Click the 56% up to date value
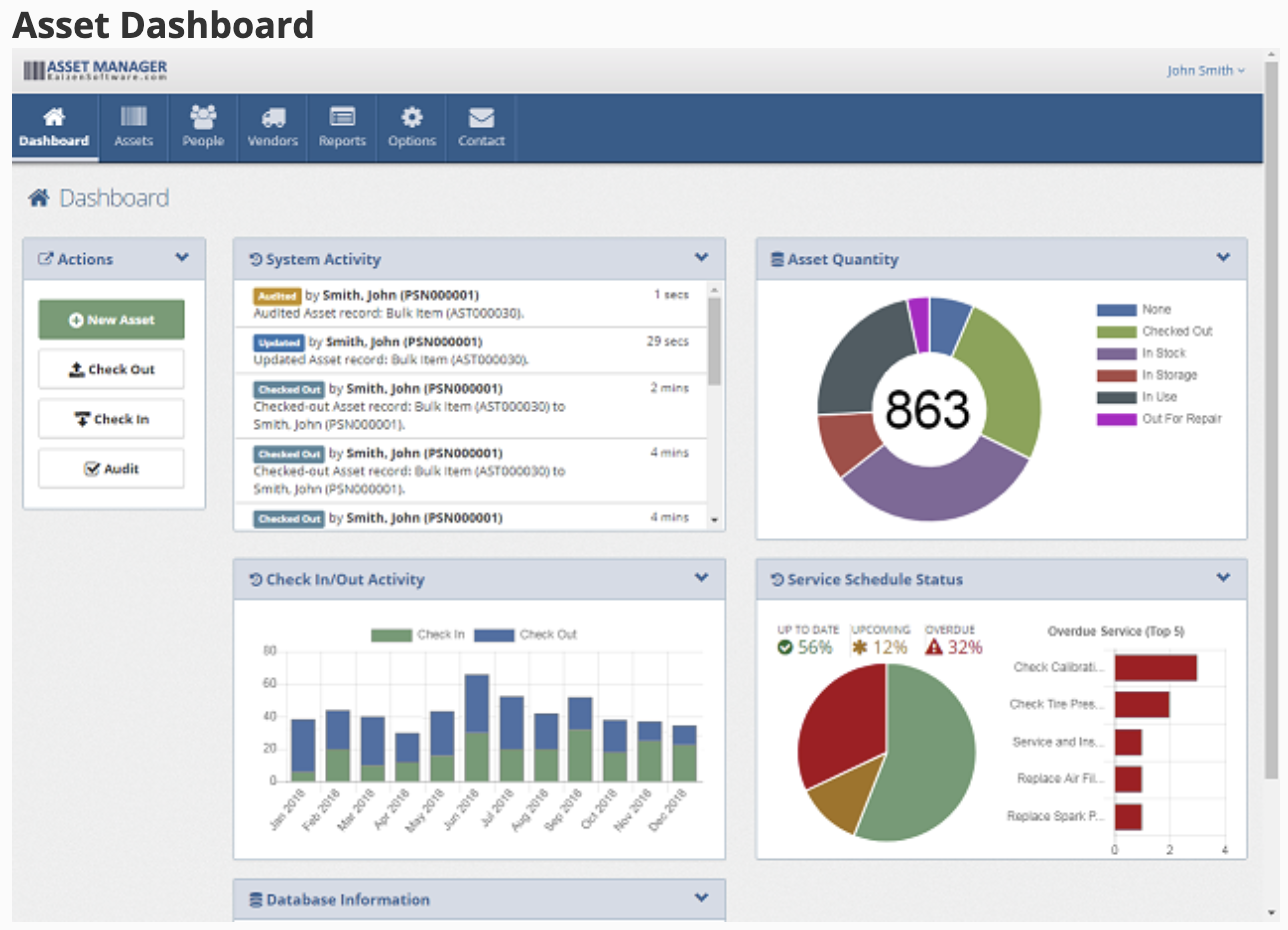The image size is (1288, 930). 815,648
